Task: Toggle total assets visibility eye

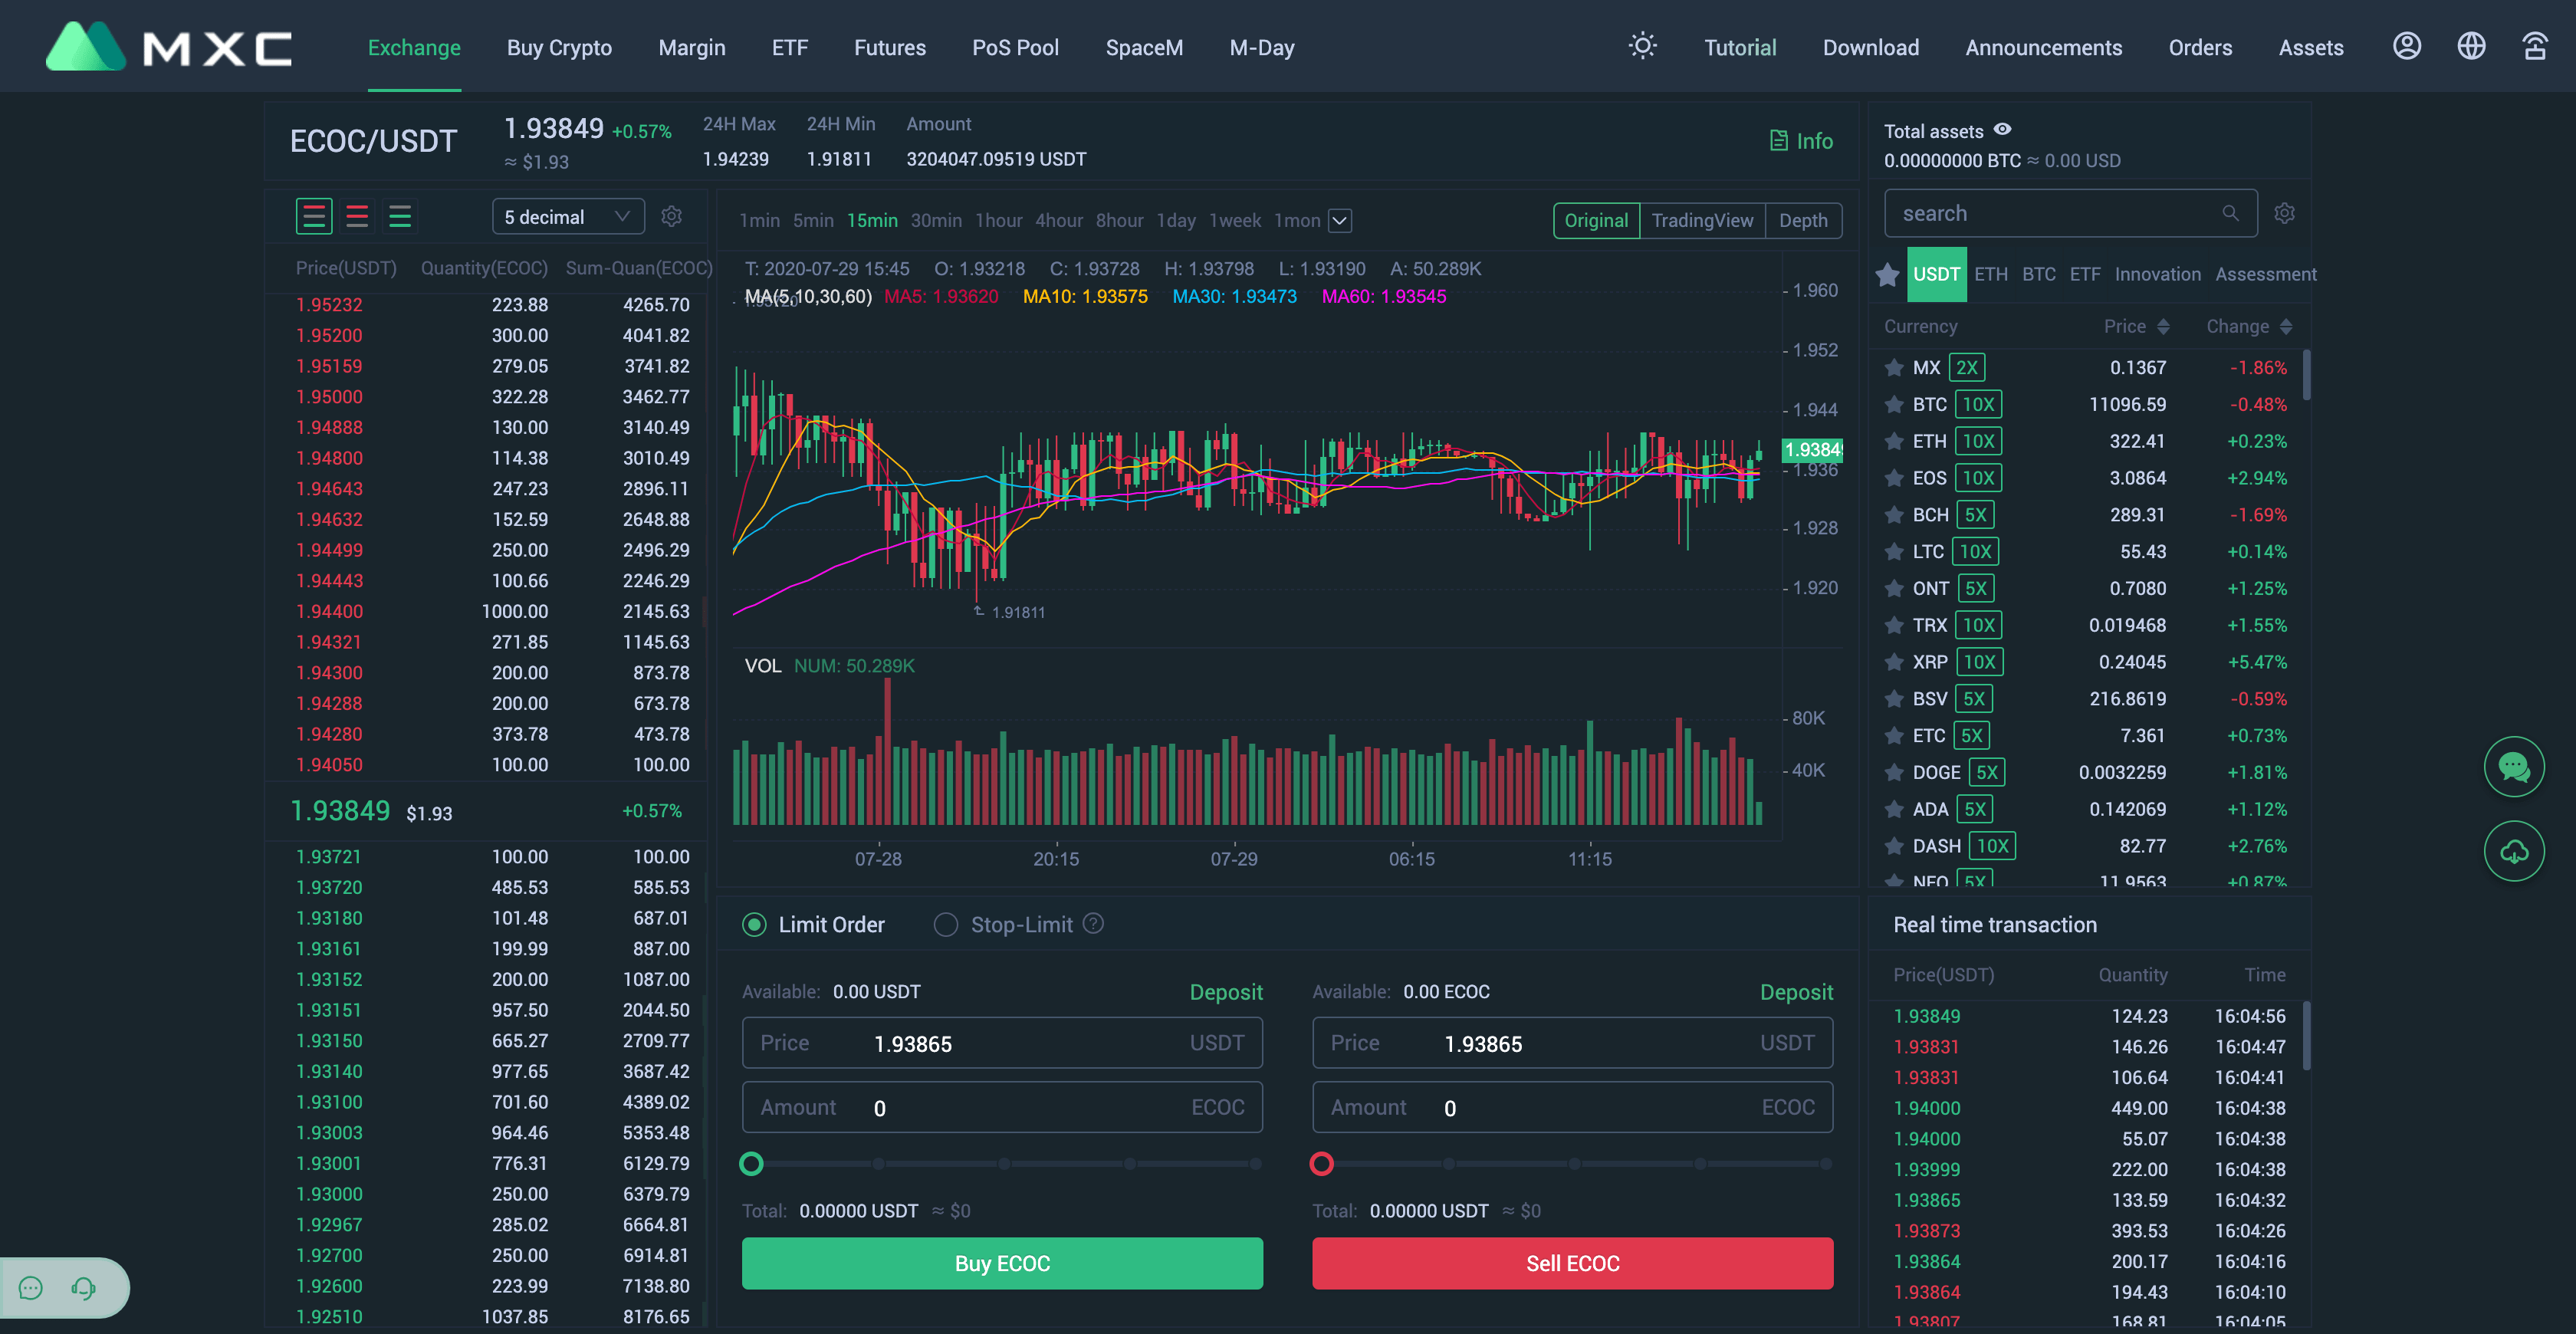Action: pos(2002,130)
